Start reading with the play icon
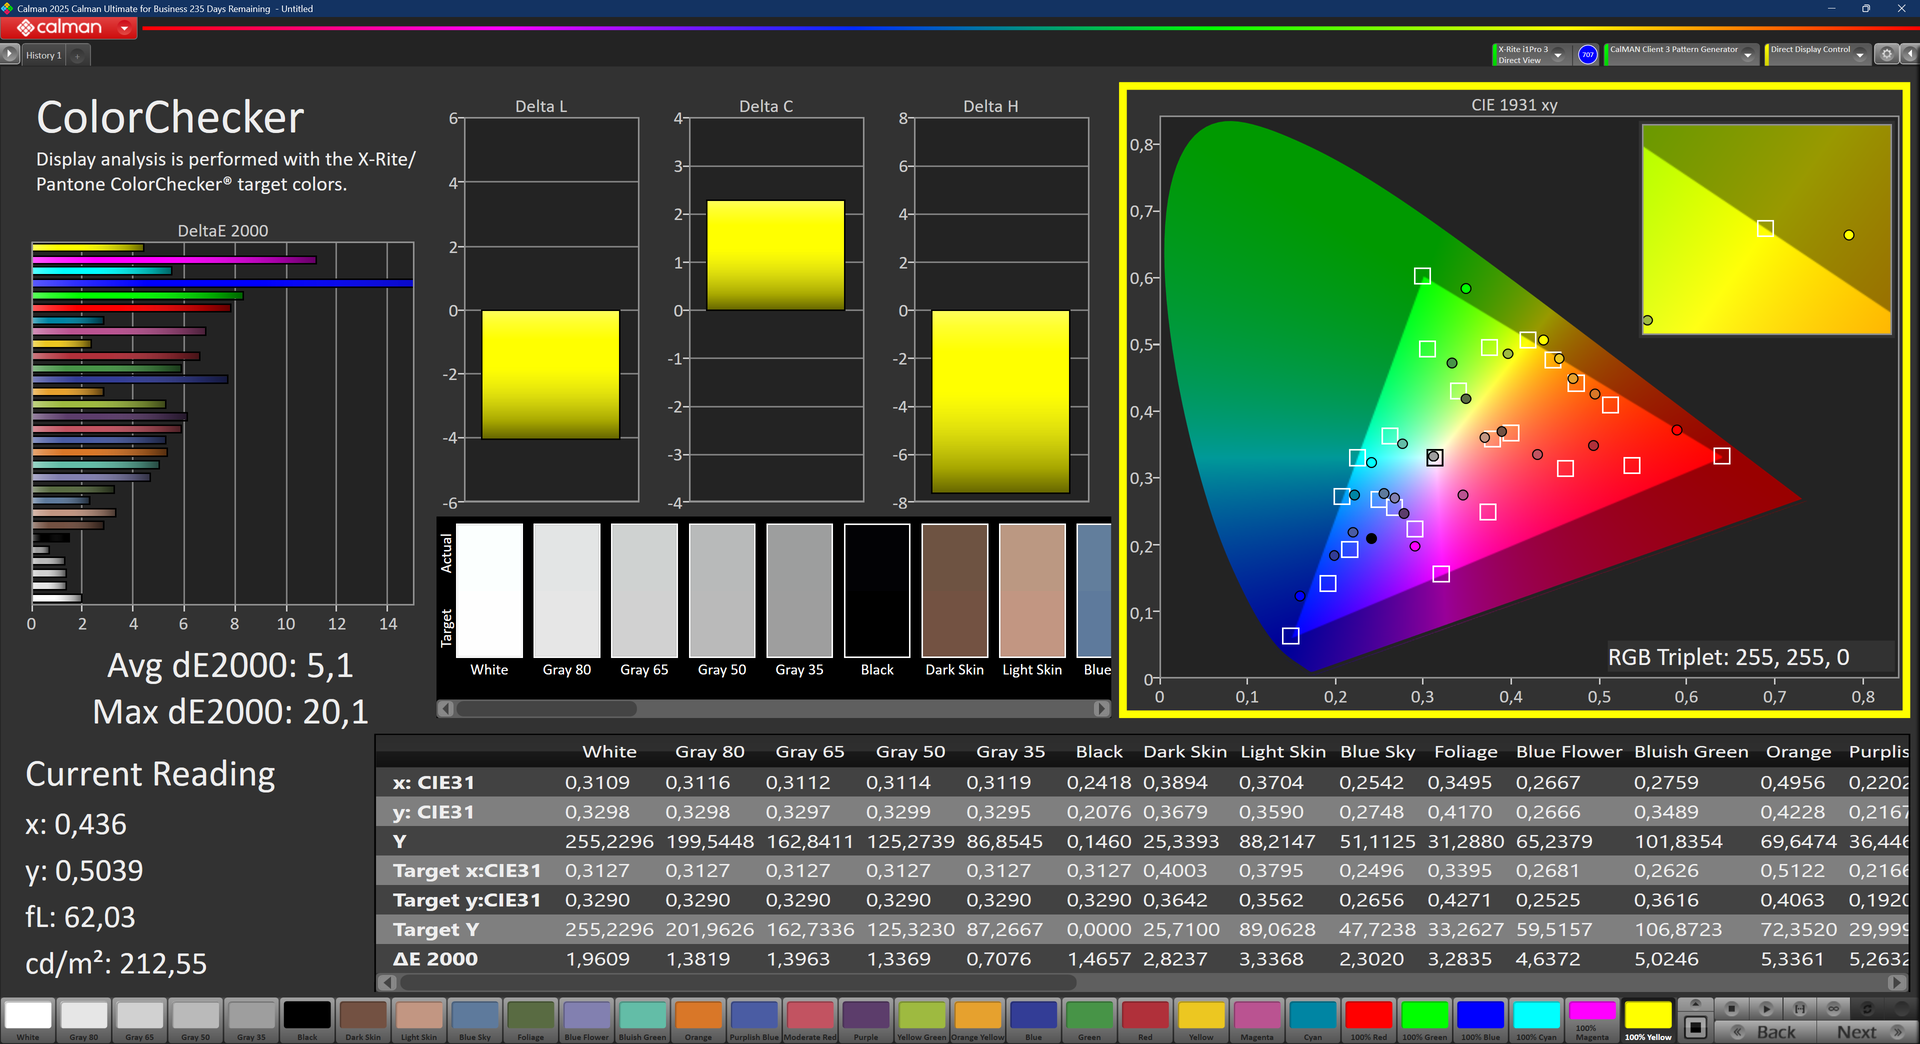This screenshot has height=1044, width=1920. click(x=1766, y=1008)
